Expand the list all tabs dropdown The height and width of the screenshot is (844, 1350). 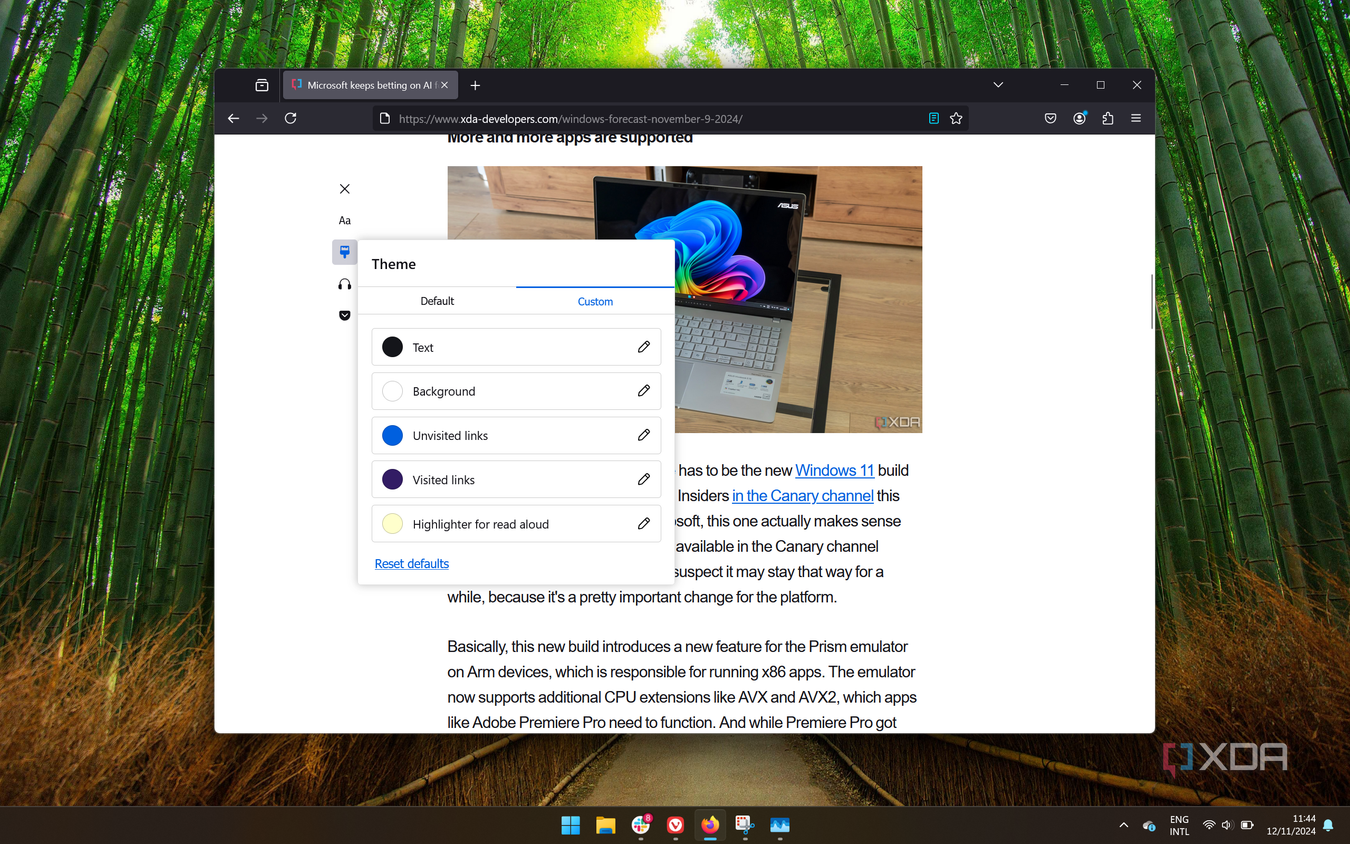point(998,85)
